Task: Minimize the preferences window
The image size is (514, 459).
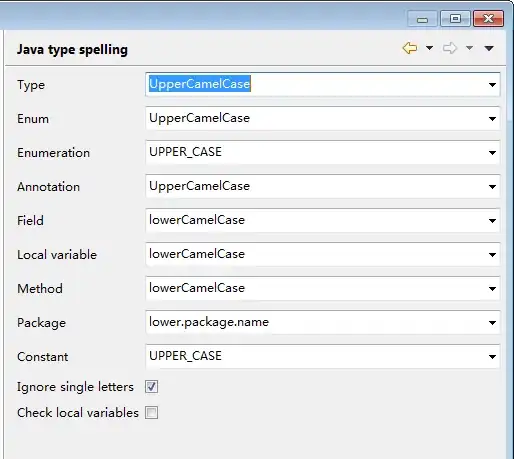Action: [x=422, y=18]
